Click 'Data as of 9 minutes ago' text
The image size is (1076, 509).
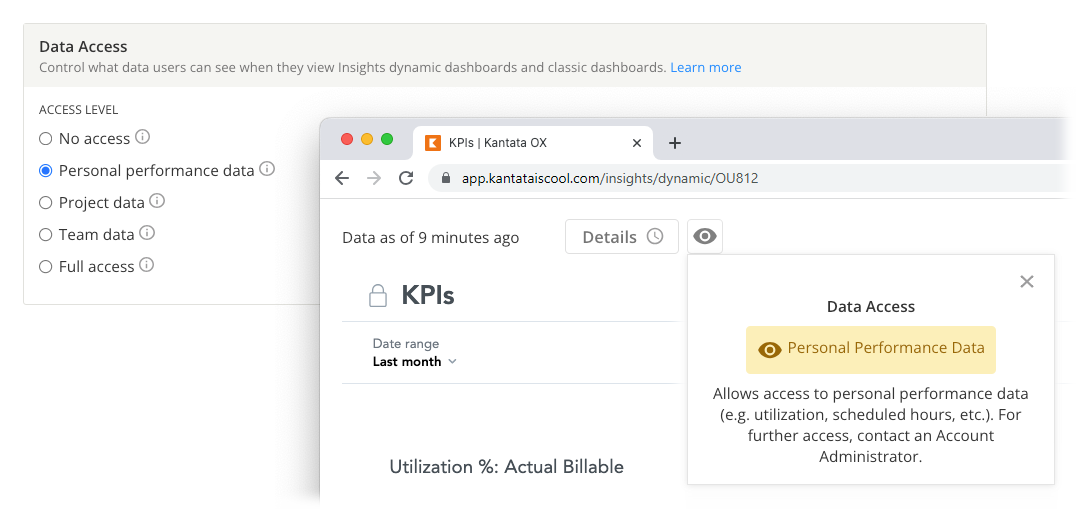tap(431, 238)
